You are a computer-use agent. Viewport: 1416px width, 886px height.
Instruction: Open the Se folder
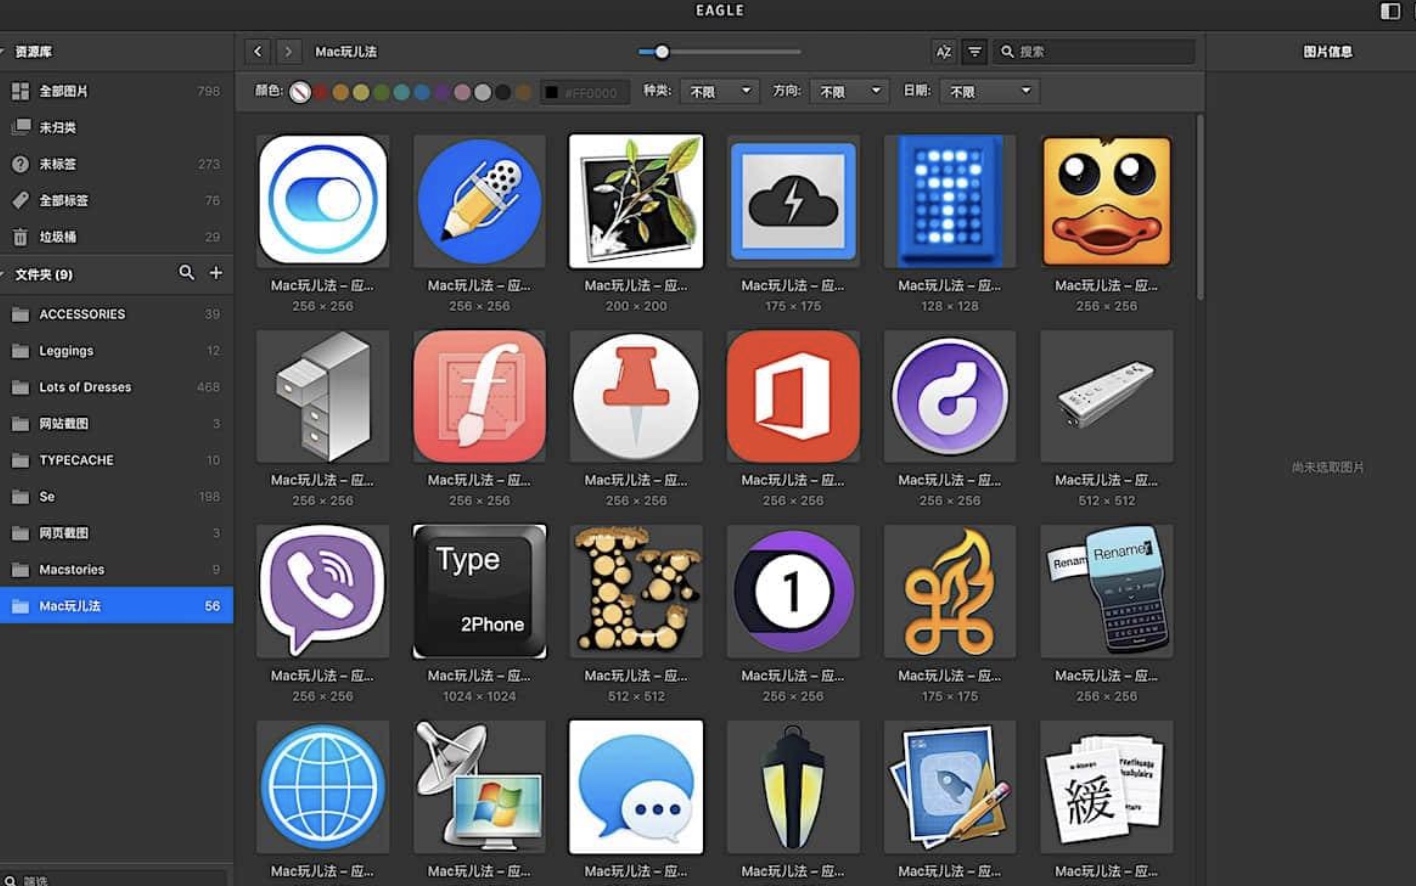click(116, 496)
